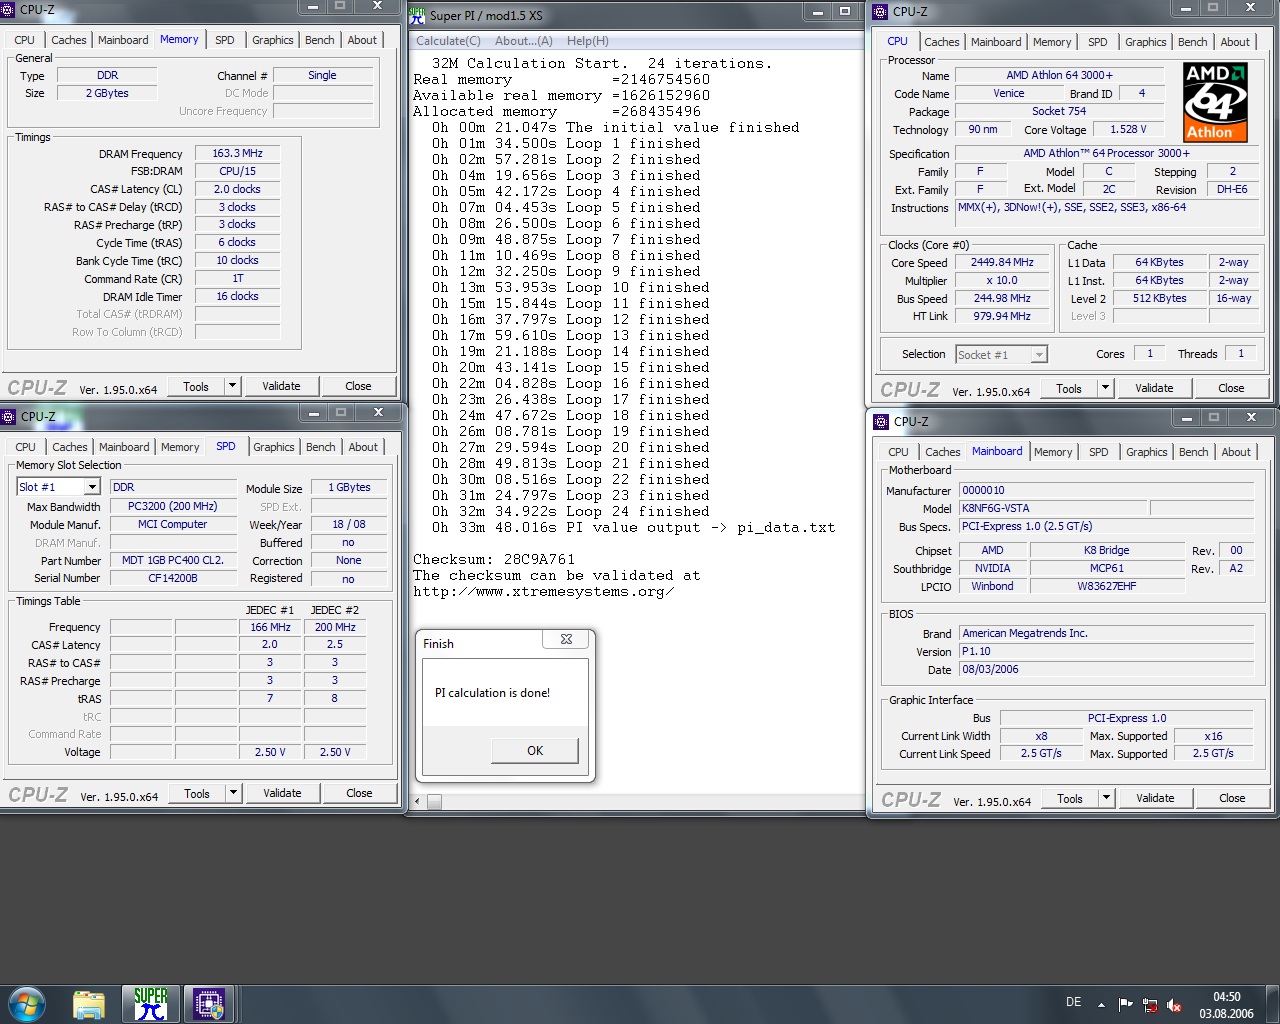Click Close button in Memory window
Image resolution: width=1280 pixels, height=1024 pixels.
pos(358,386)
